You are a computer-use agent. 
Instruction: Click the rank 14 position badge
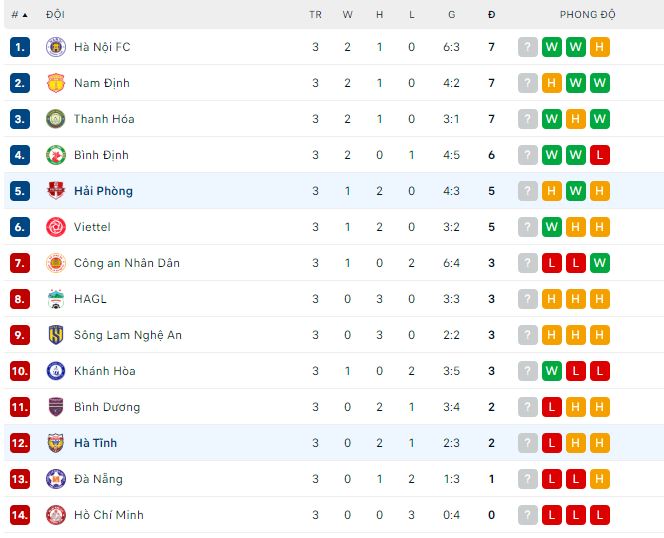tap(20, 515)
